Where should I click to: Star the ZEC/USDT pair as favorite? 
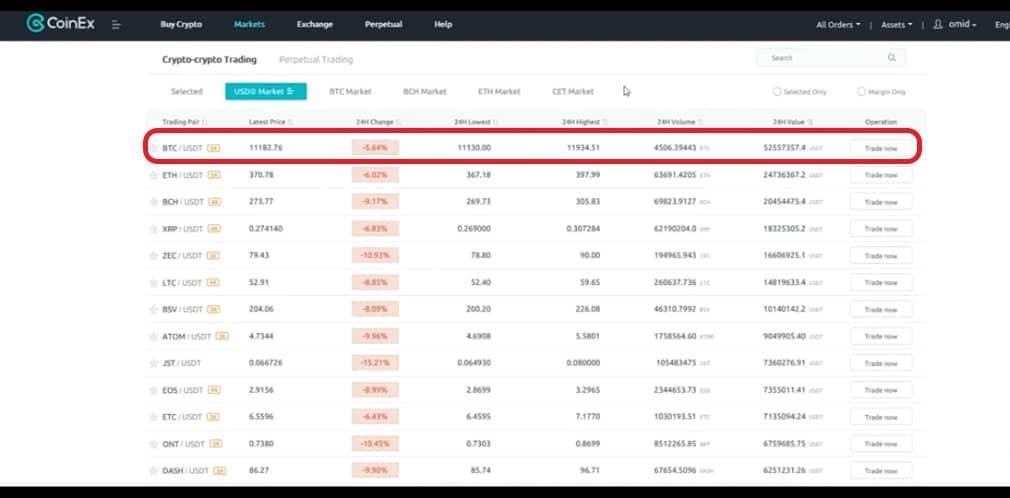click(x=153, y=256)
